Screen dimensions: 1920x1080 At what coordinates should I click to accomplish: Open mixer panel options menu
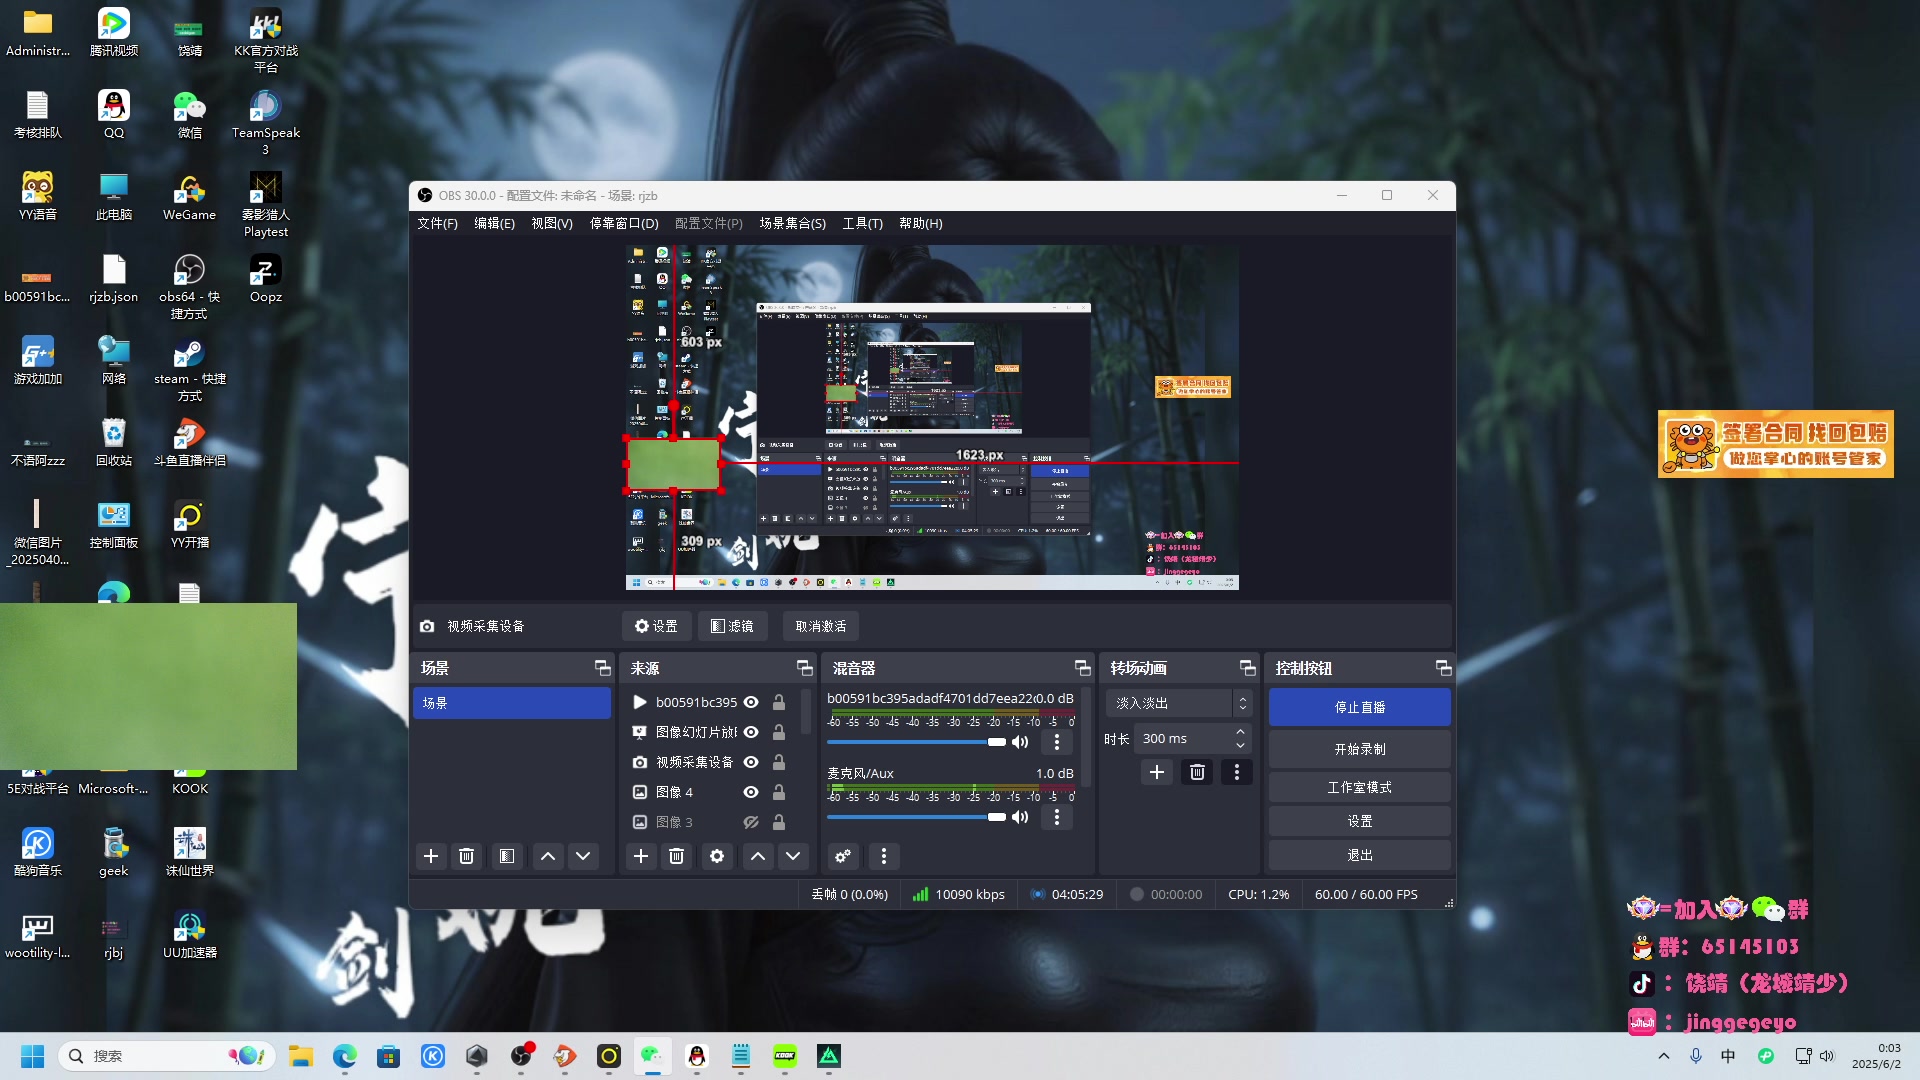tap(883, 856)
